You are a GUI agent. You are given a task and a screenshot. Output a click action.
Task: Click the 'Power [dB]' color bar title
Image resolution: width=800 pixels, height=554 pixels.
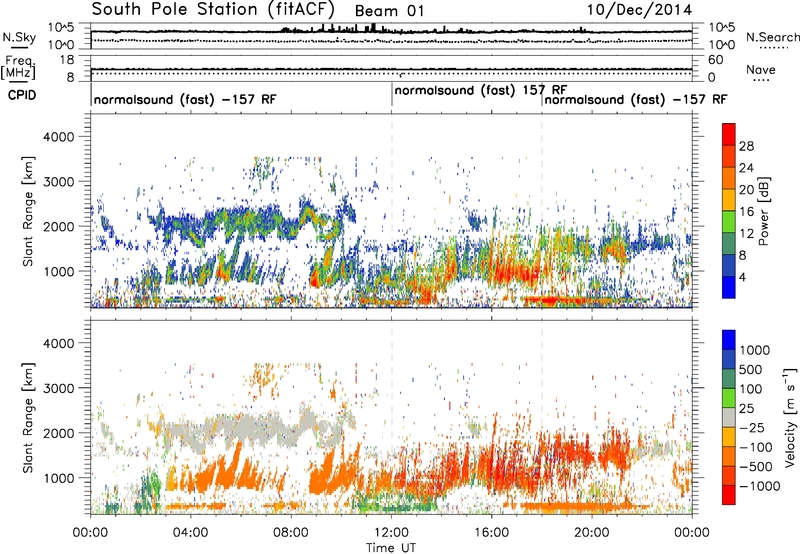click(x=764, y=211)
